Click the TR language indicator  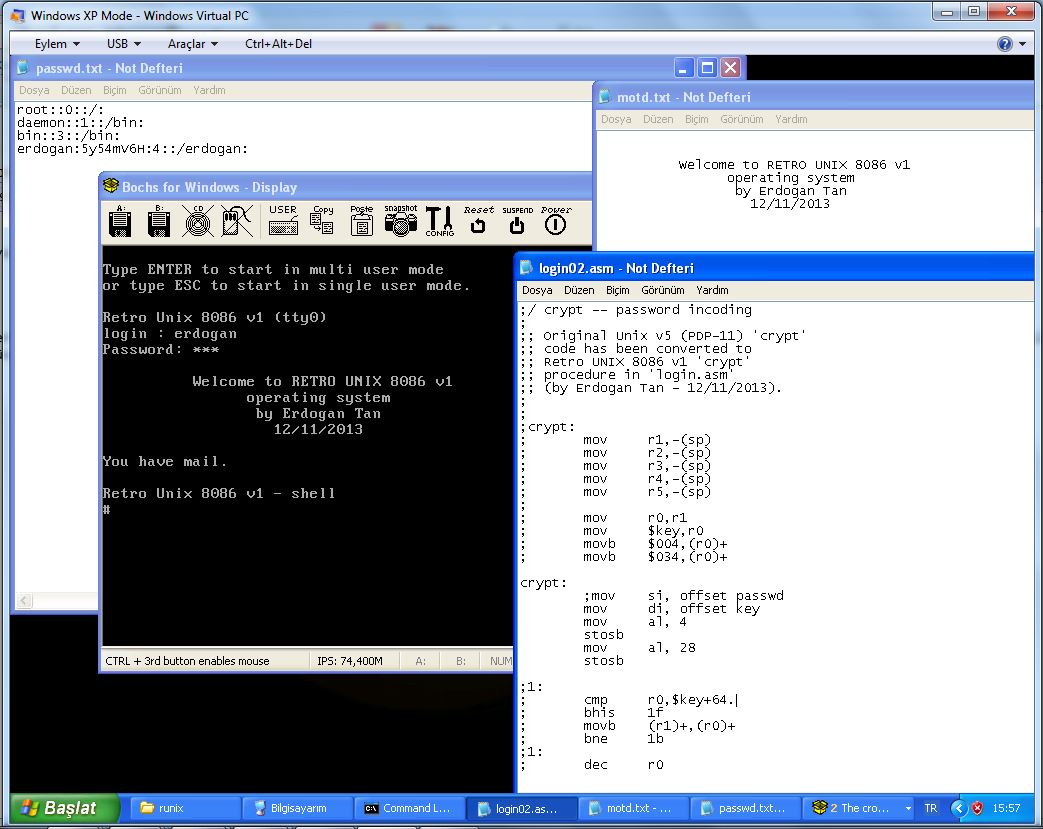pos(931,808)
